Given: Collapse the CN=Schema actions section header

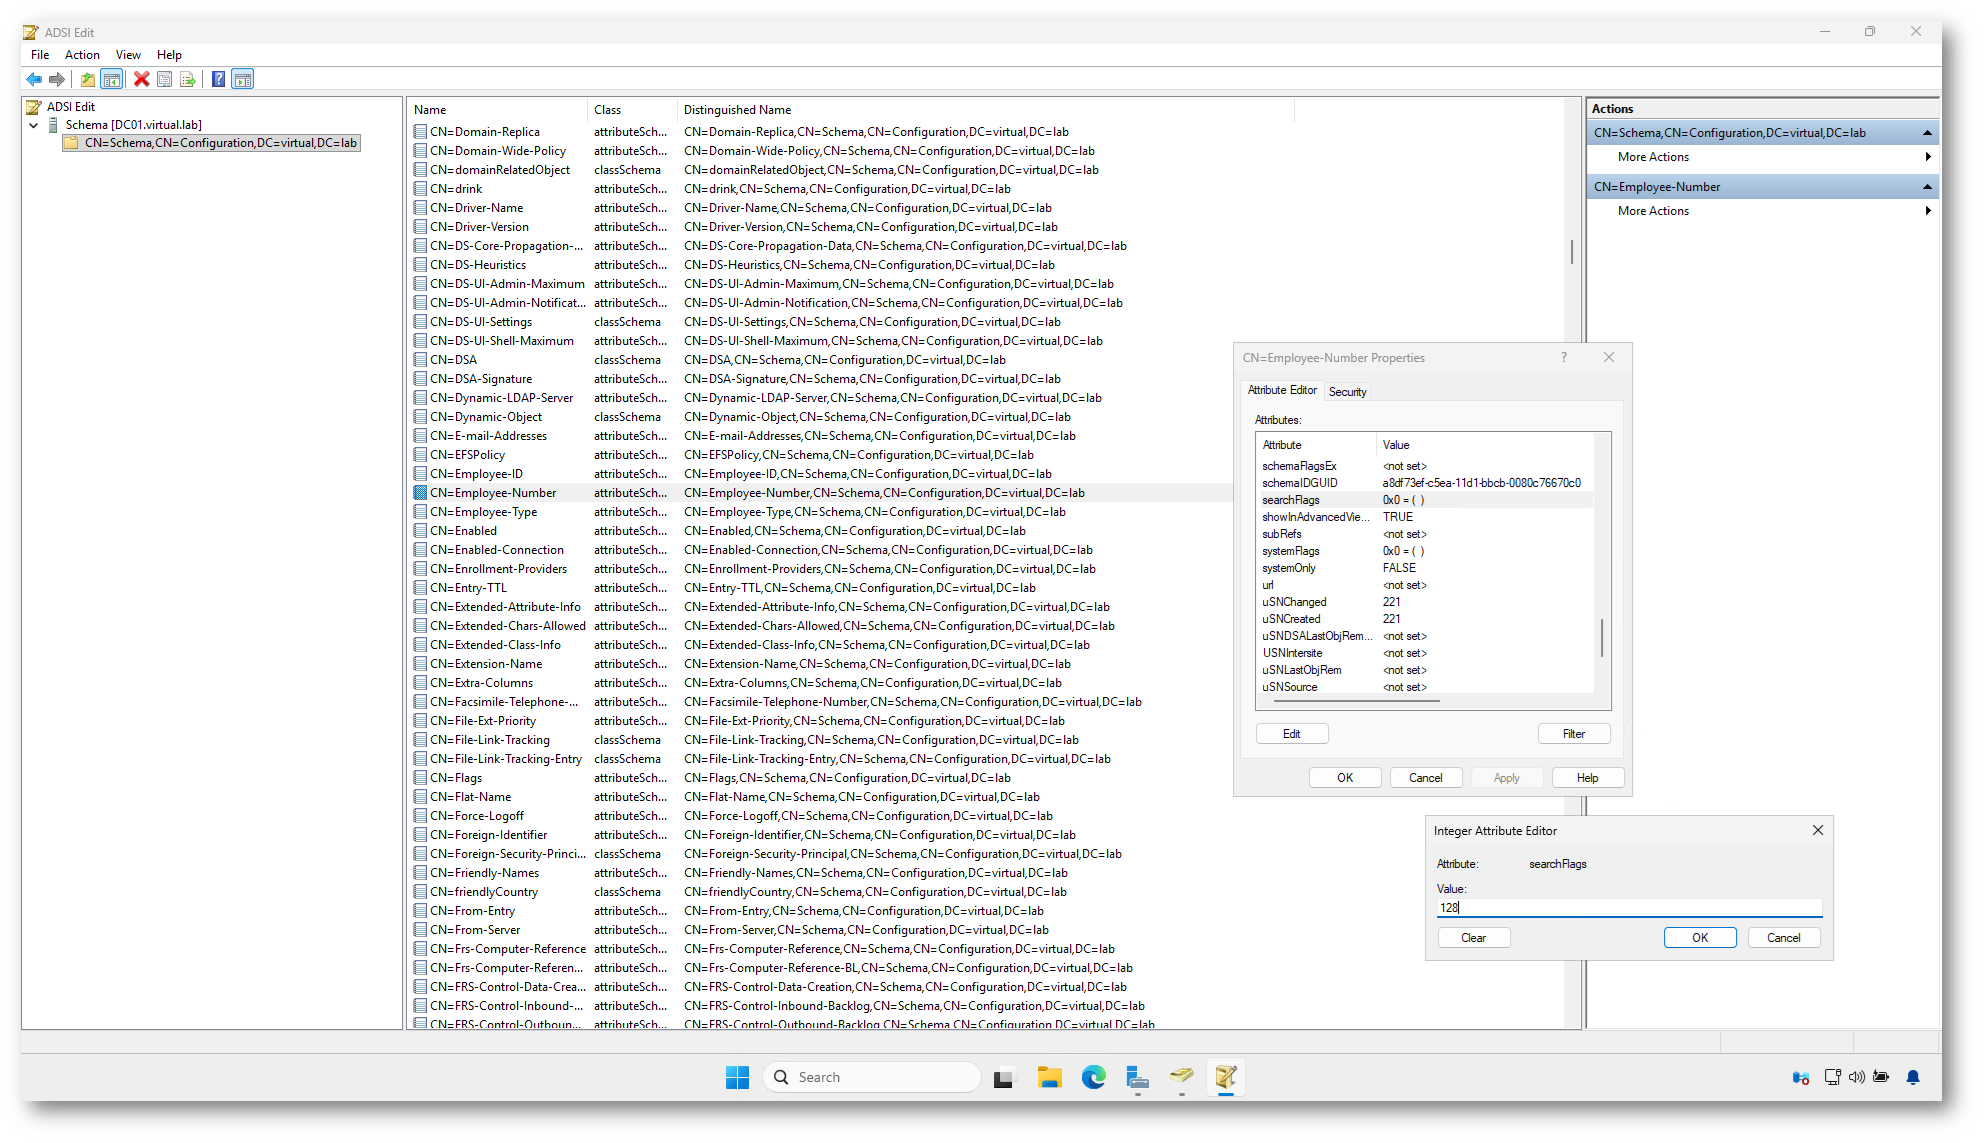Looking at the screenshot, I should (x=1926, y=133).
